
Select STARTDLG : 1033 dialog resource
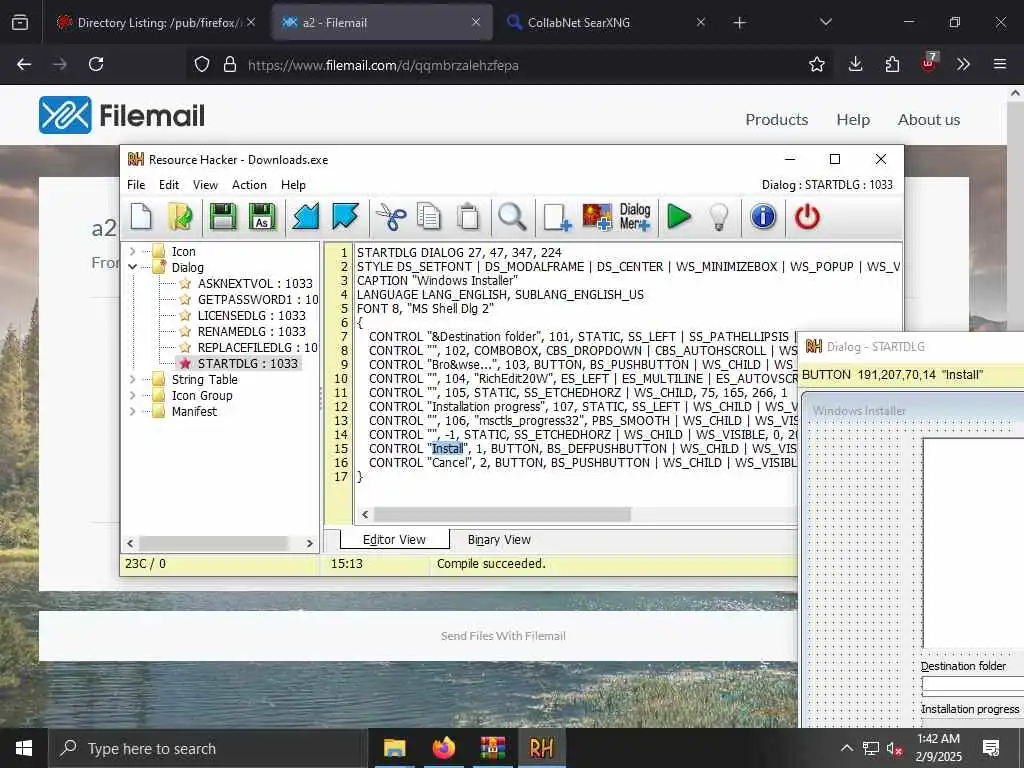pos(248,364)
